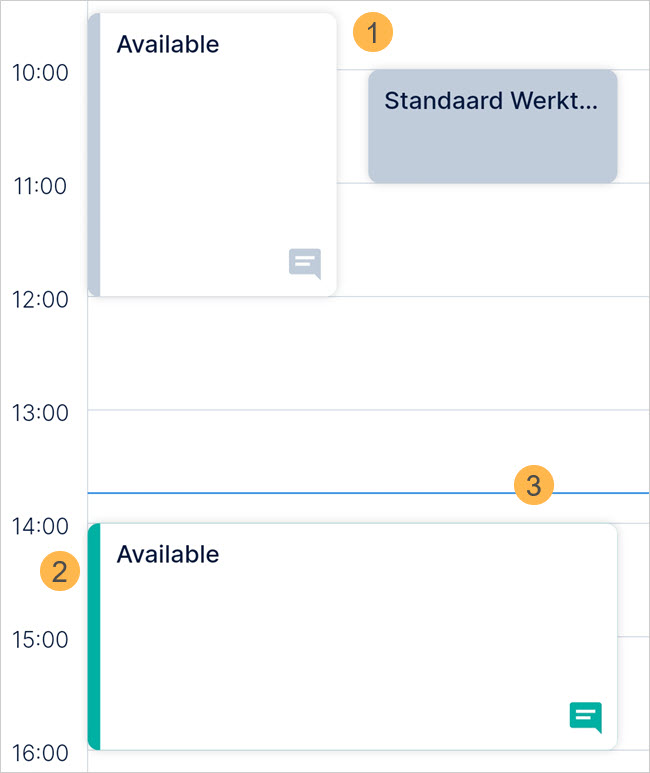Click the 16:00 time label
This screenshot has height=773, width=650.
tap(39, 752)
